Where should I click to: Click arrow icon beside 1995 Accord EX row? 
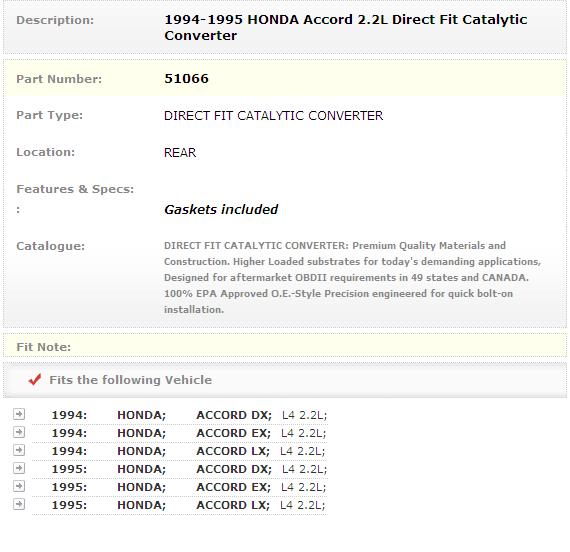[x=19, y=486]
